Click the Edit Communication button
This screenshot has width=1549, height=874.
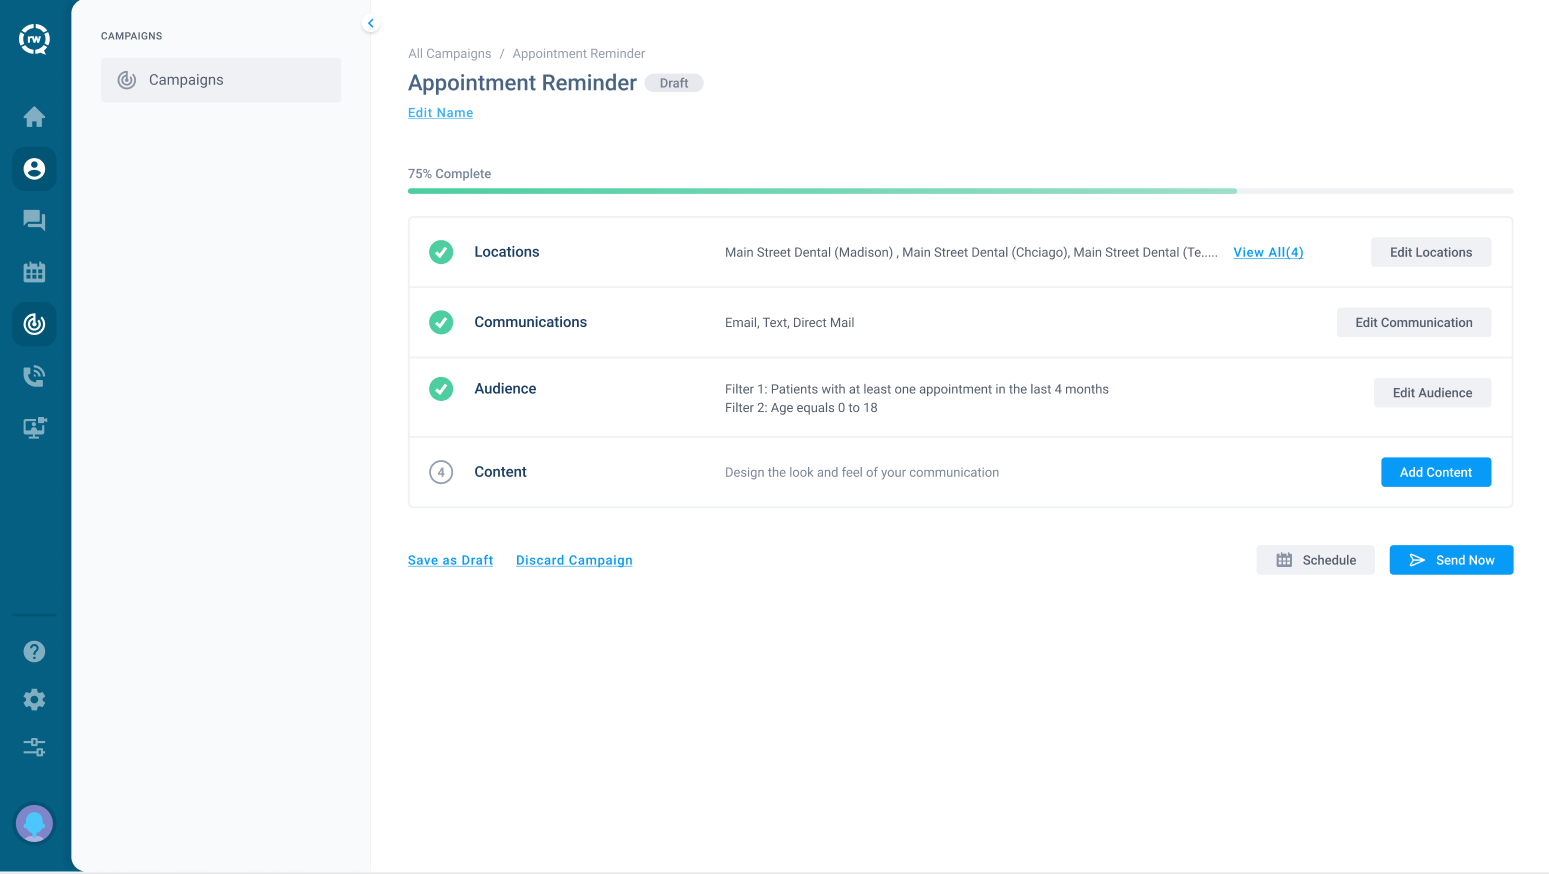pos(1414,322)
